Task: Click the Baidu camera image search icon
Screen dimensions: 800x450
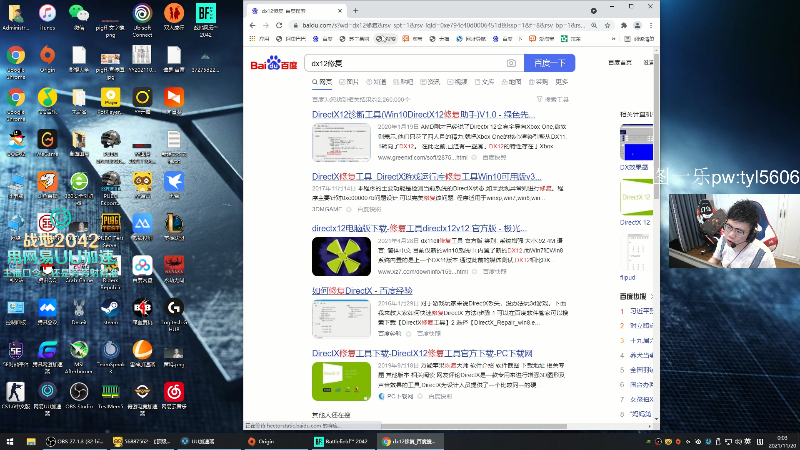Action: (x=511, y=63)
